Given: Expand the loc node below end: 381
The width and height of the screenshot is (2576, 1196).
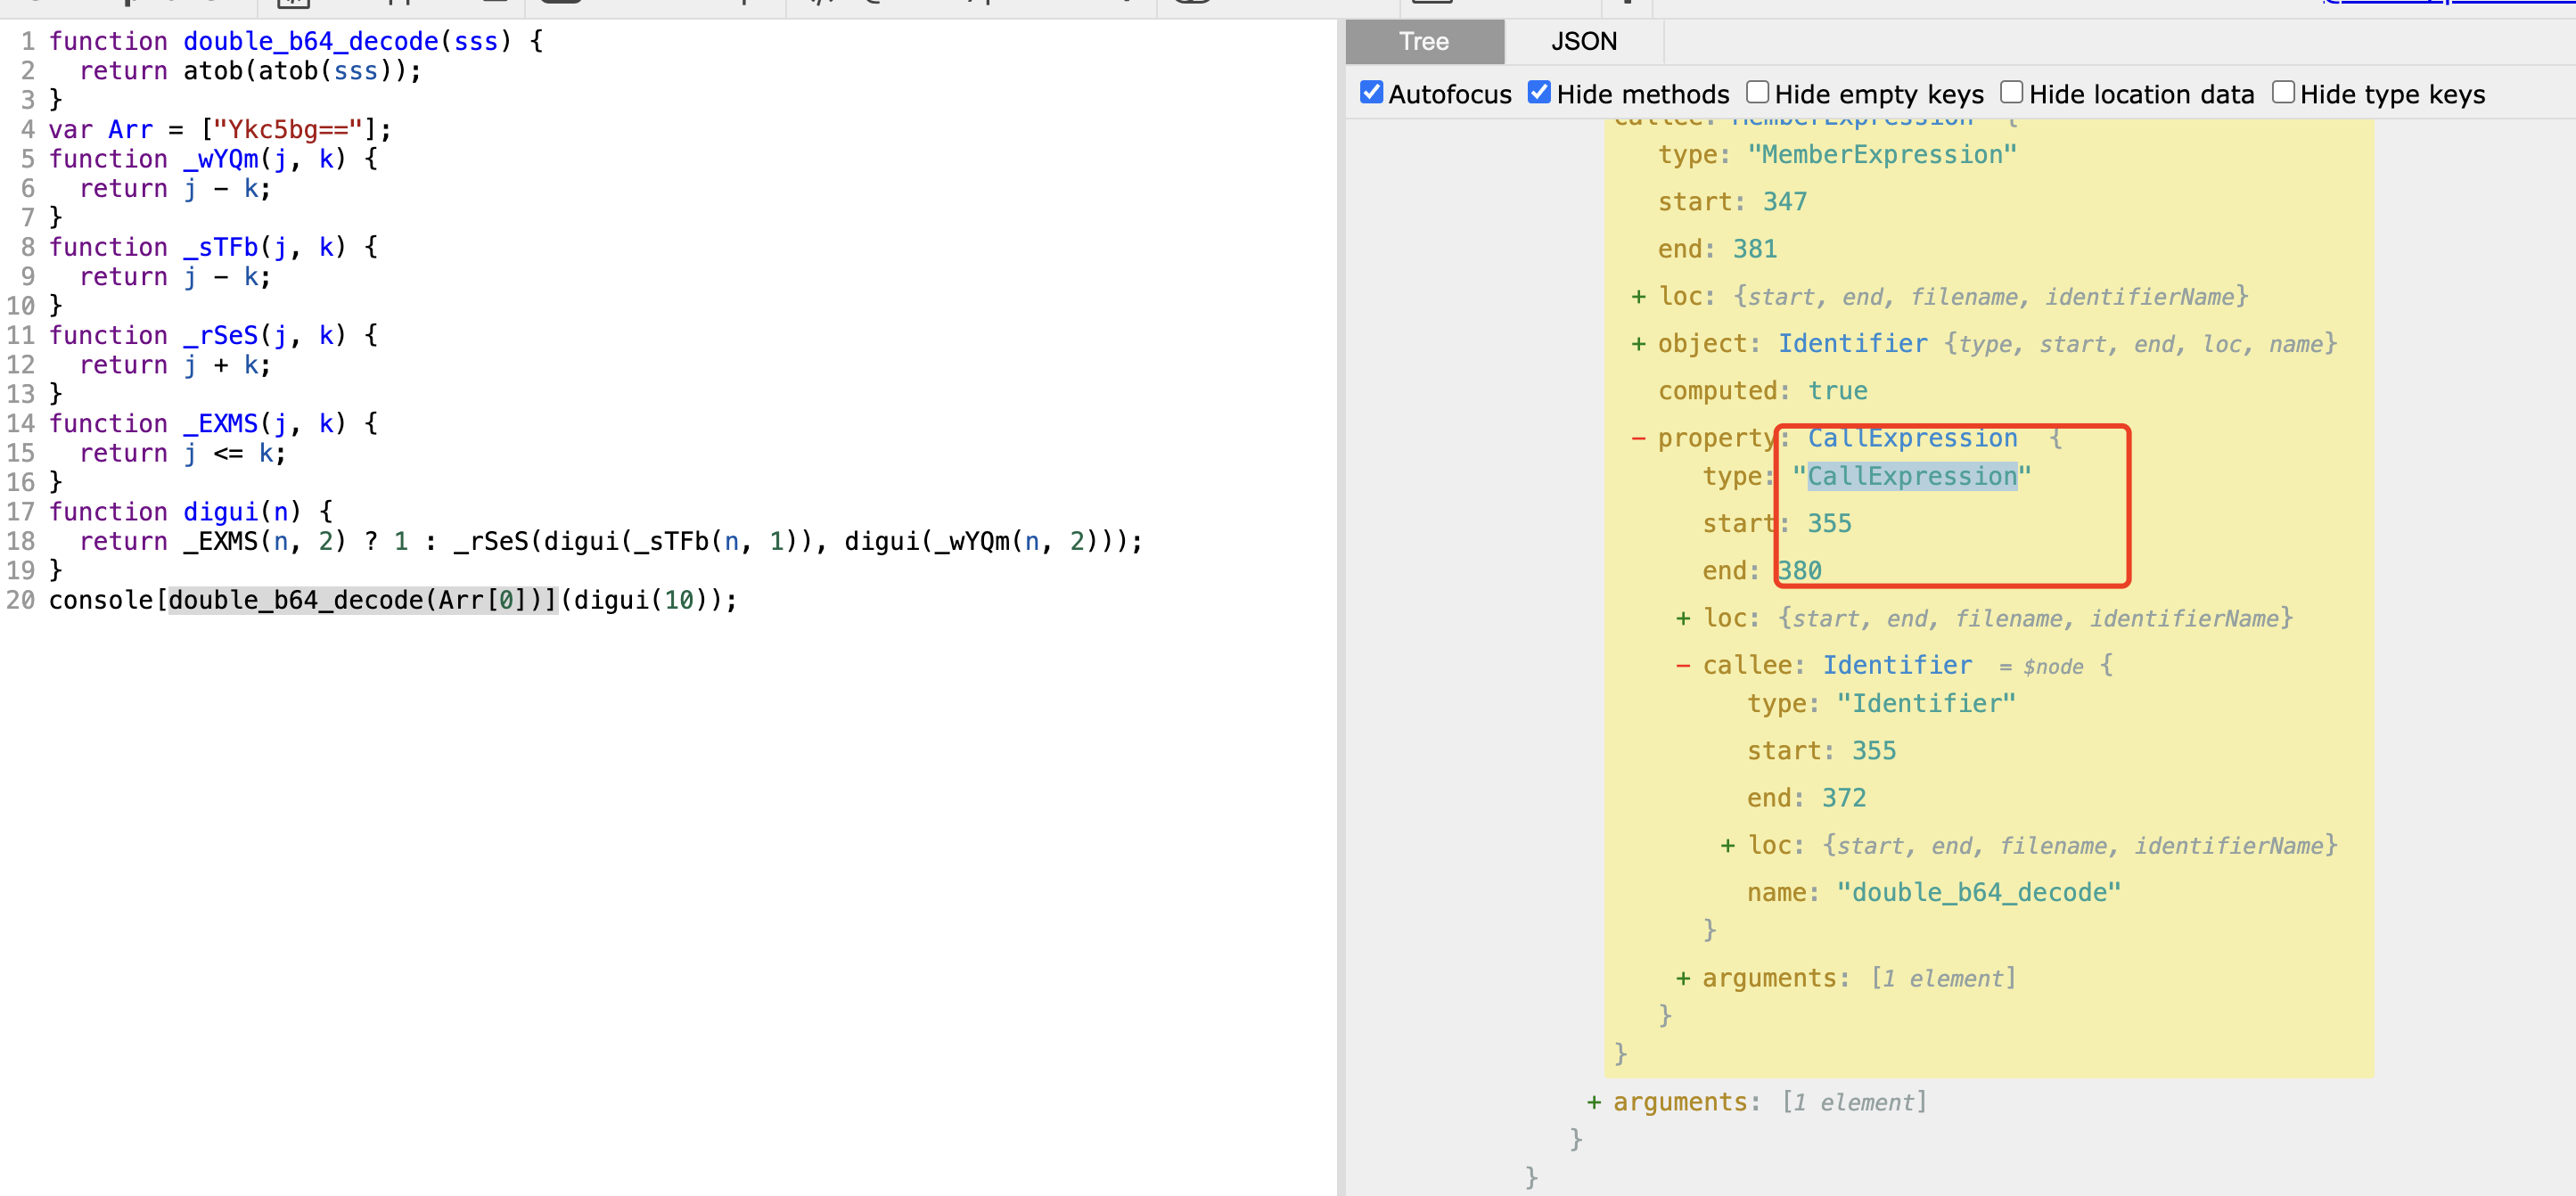Looking at the screenshot, I should coord(1638,297).
